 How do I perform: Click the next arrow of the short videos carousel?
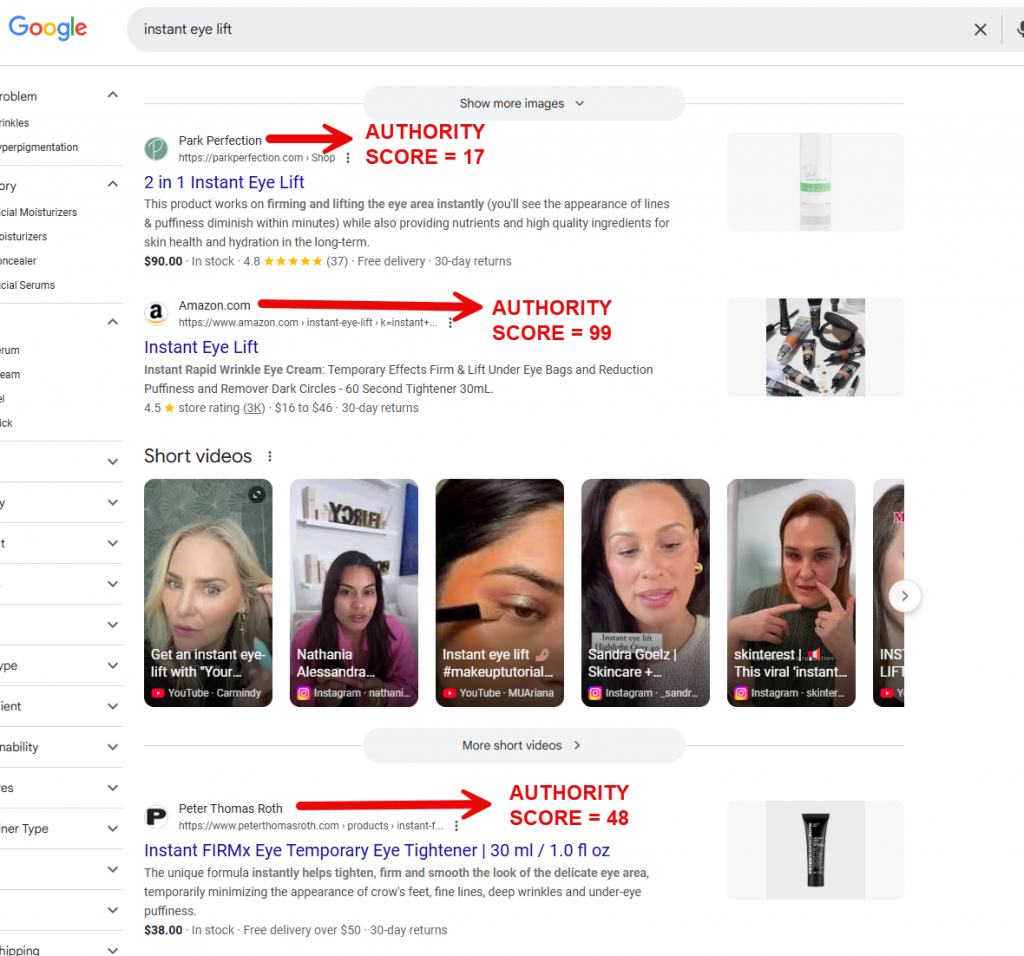pos(904,596)
